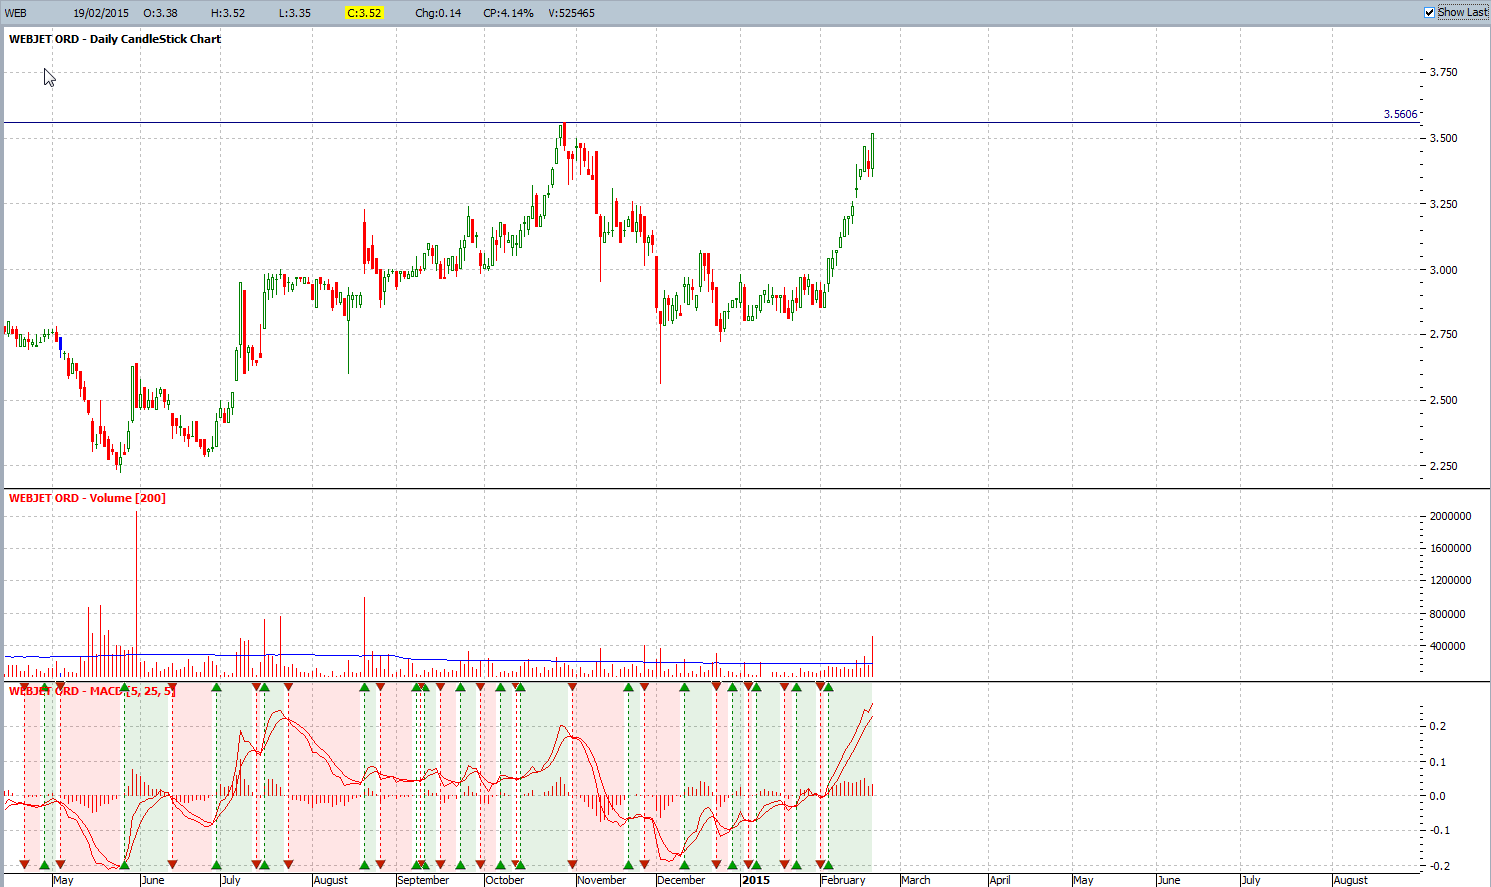Select the date 19/02/2015 in header
The height and width of the screenshot is (887, 1491).
pos(100,13)
